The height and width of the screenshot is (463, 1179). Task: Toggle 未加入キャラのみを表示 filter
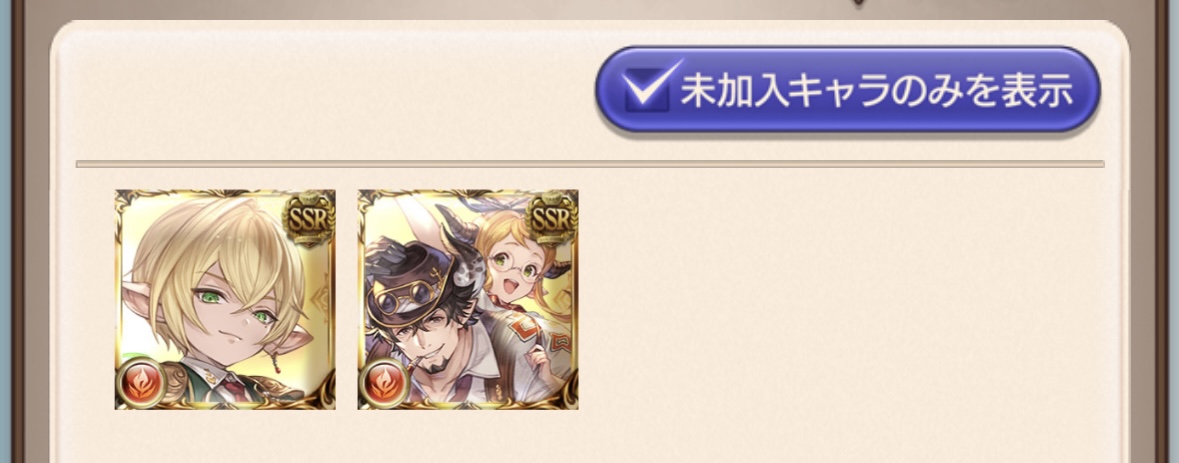847,89
